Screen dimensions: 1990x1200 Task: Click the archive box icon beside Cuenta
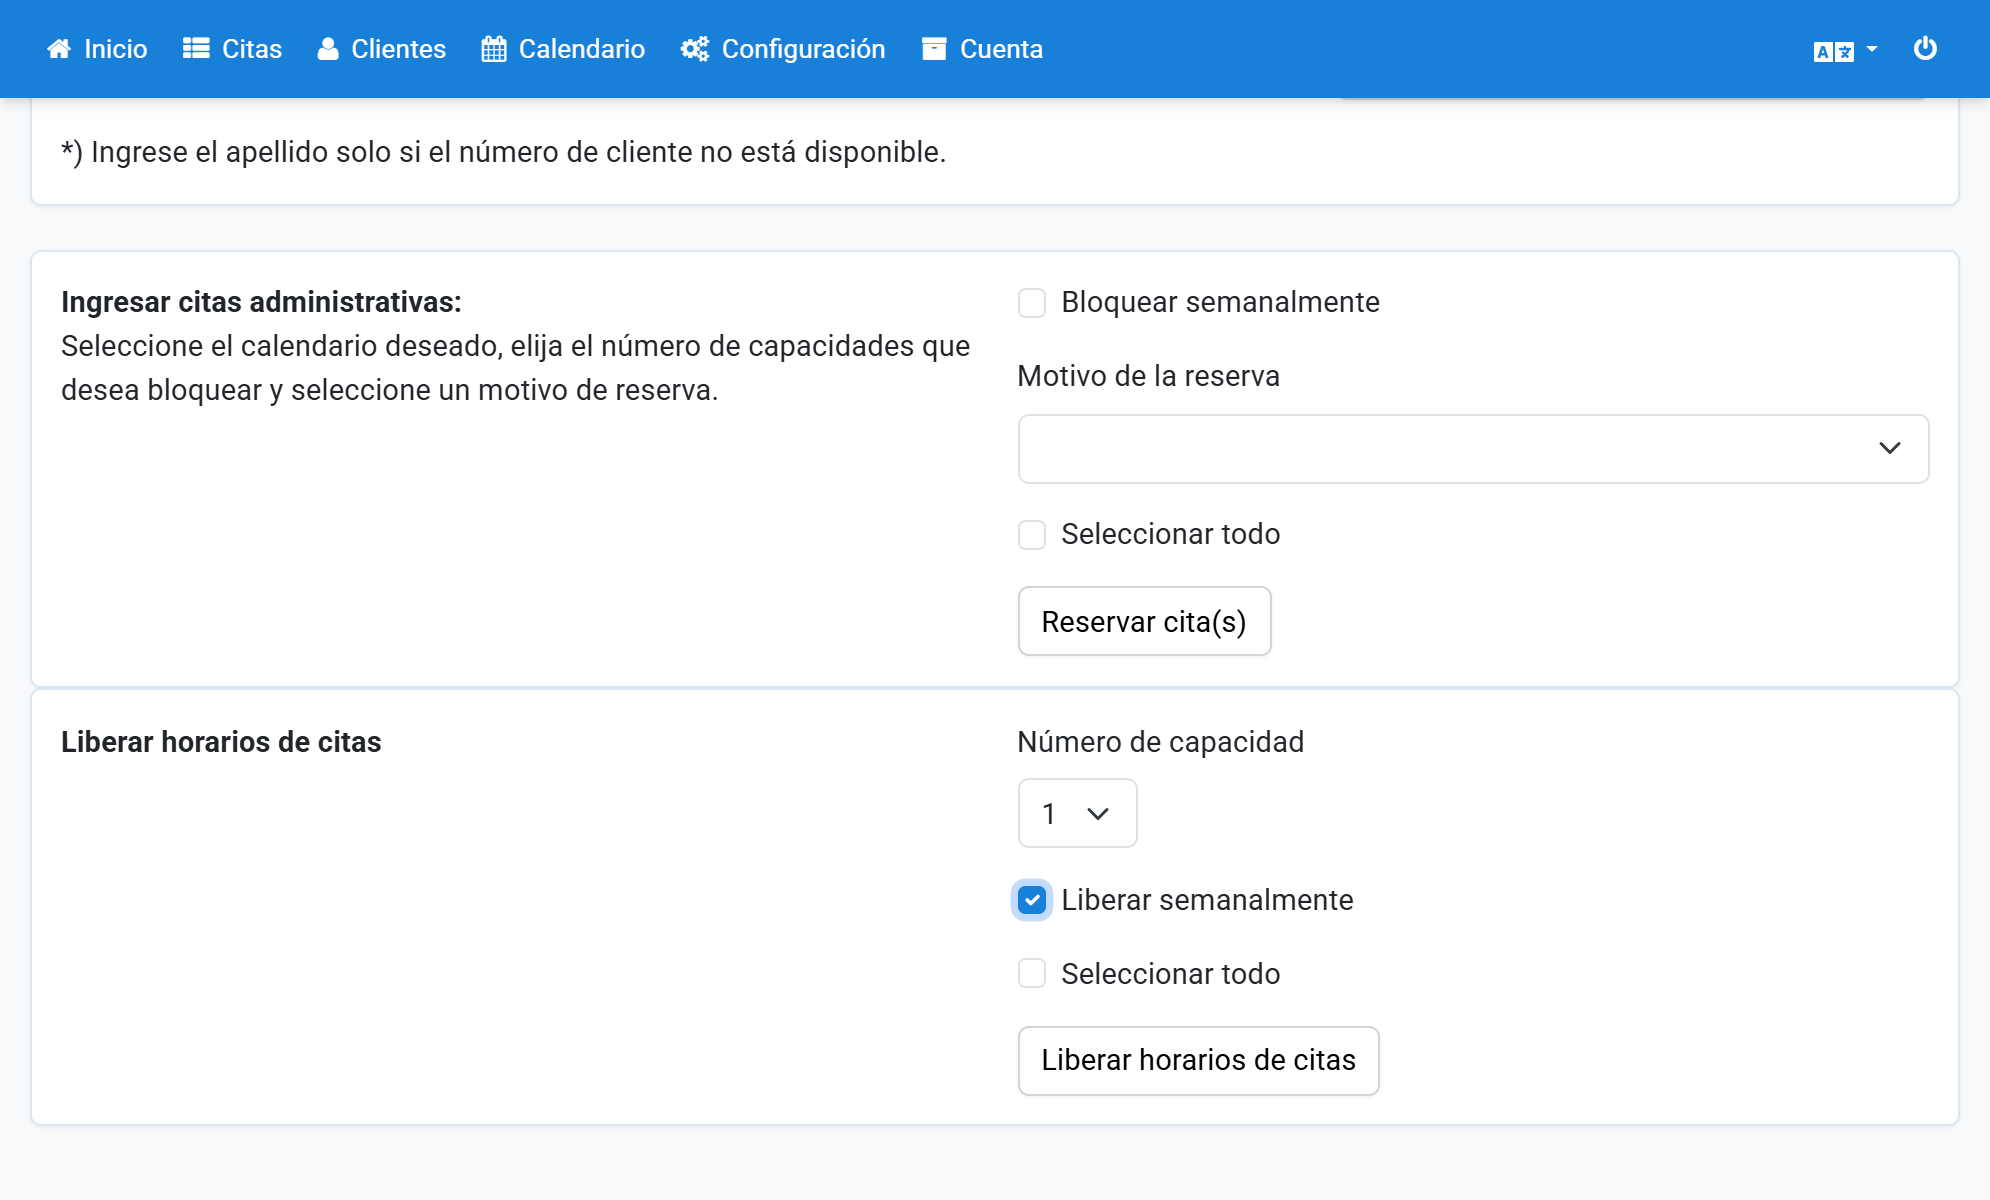[934, 49]
